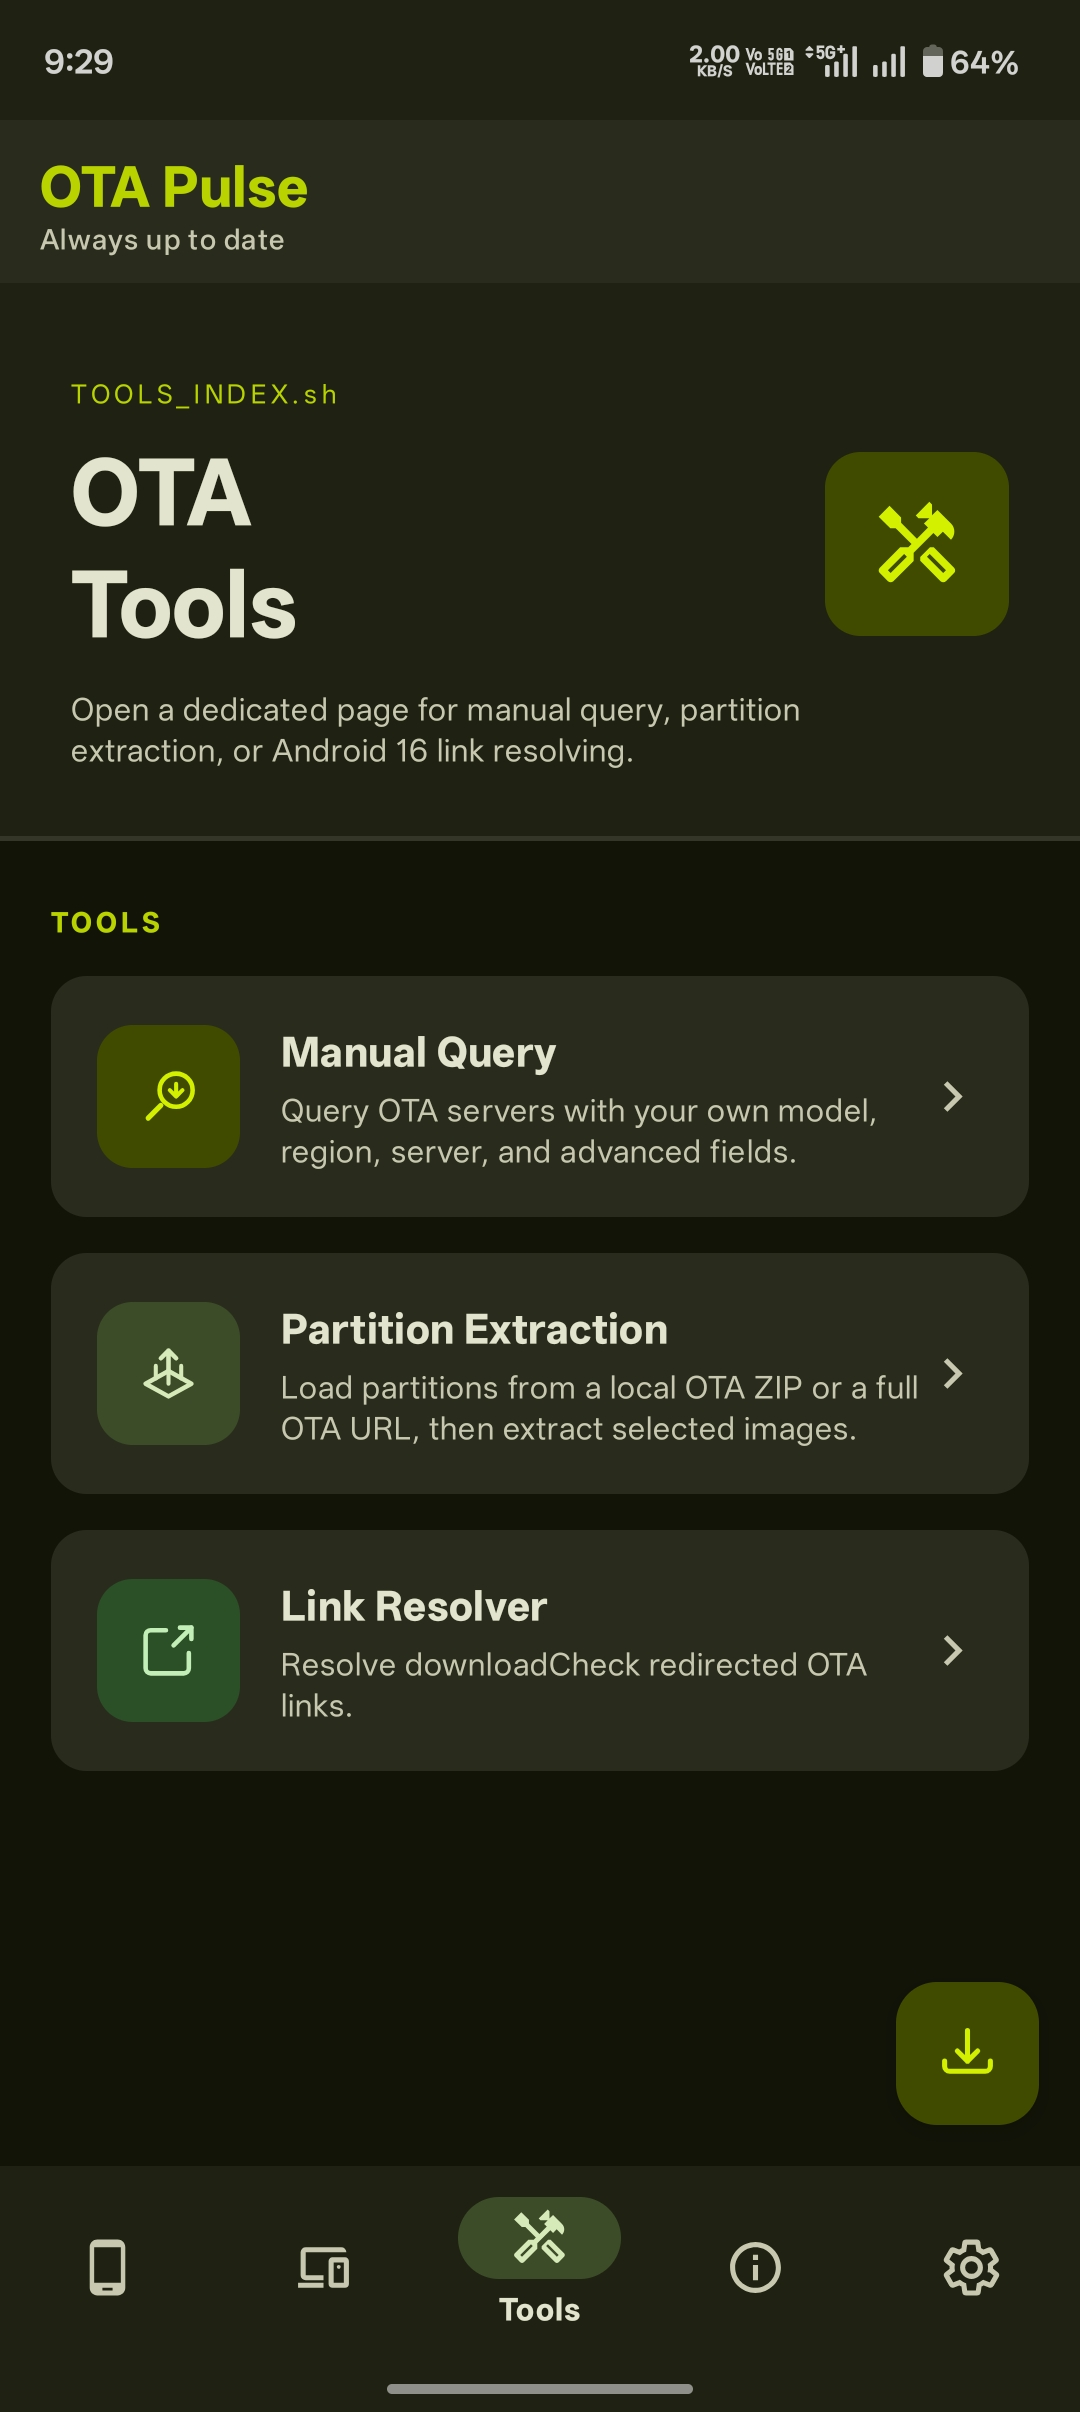
Task: Open the Partition Extraction title
Action: coord(474,1330)
